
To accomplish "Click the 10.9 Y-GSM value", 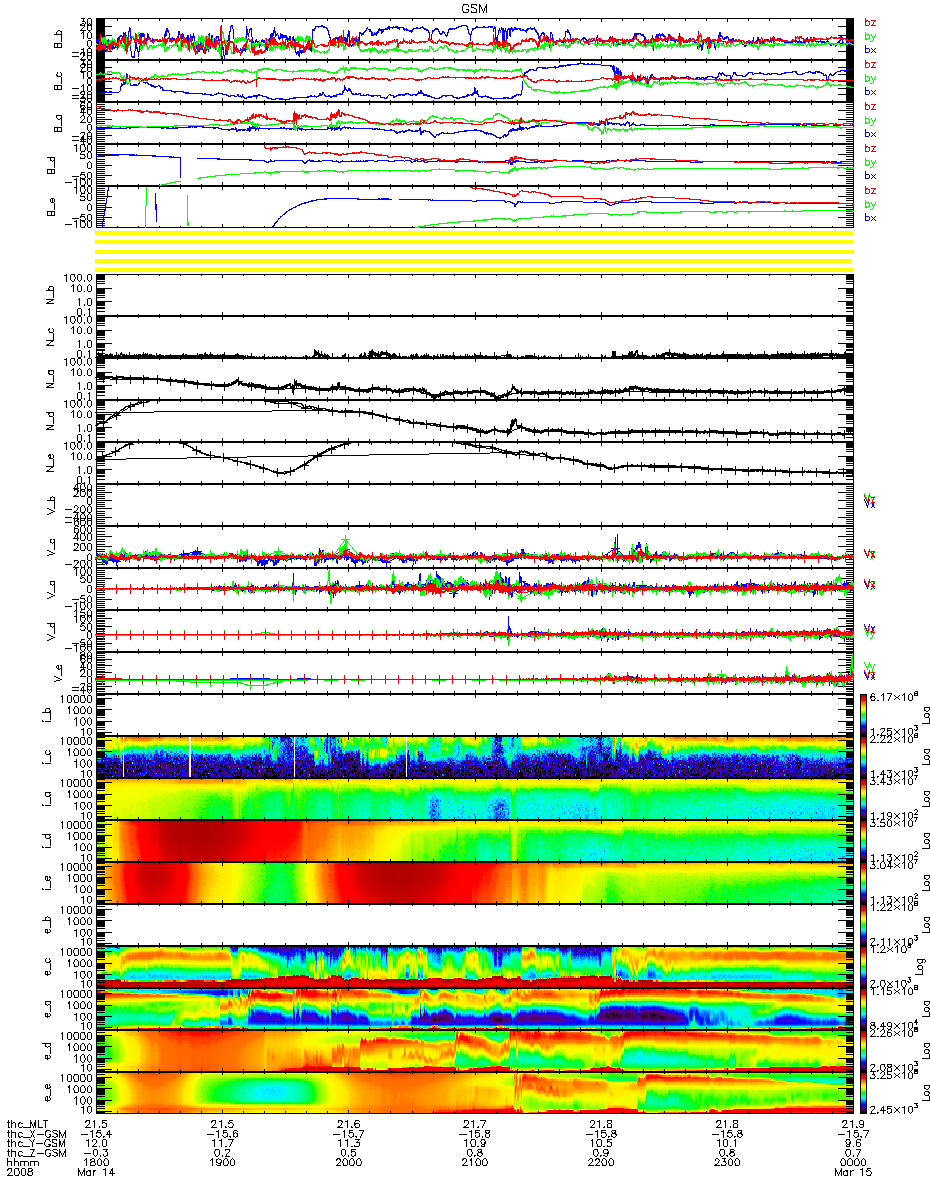I will 474,1145.
